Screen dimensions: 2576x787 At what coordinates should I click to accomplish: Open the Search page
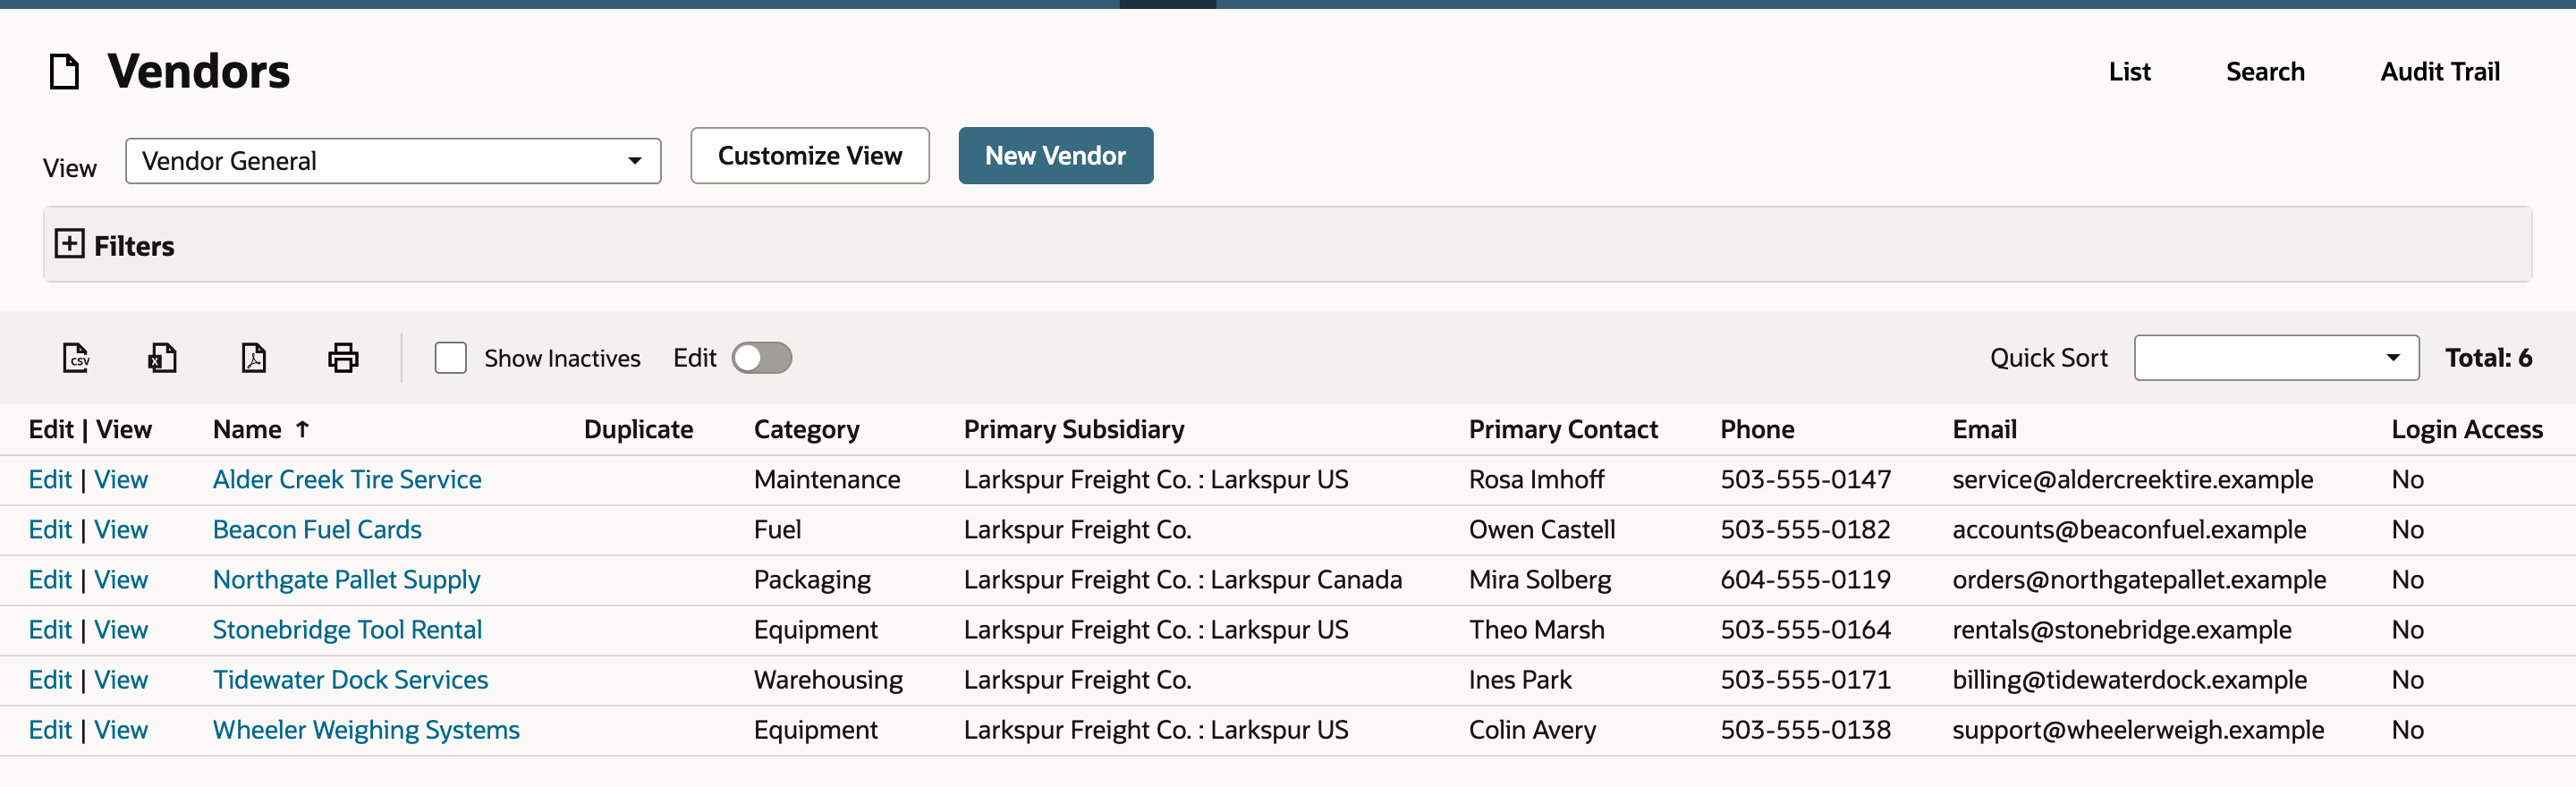2265,72
